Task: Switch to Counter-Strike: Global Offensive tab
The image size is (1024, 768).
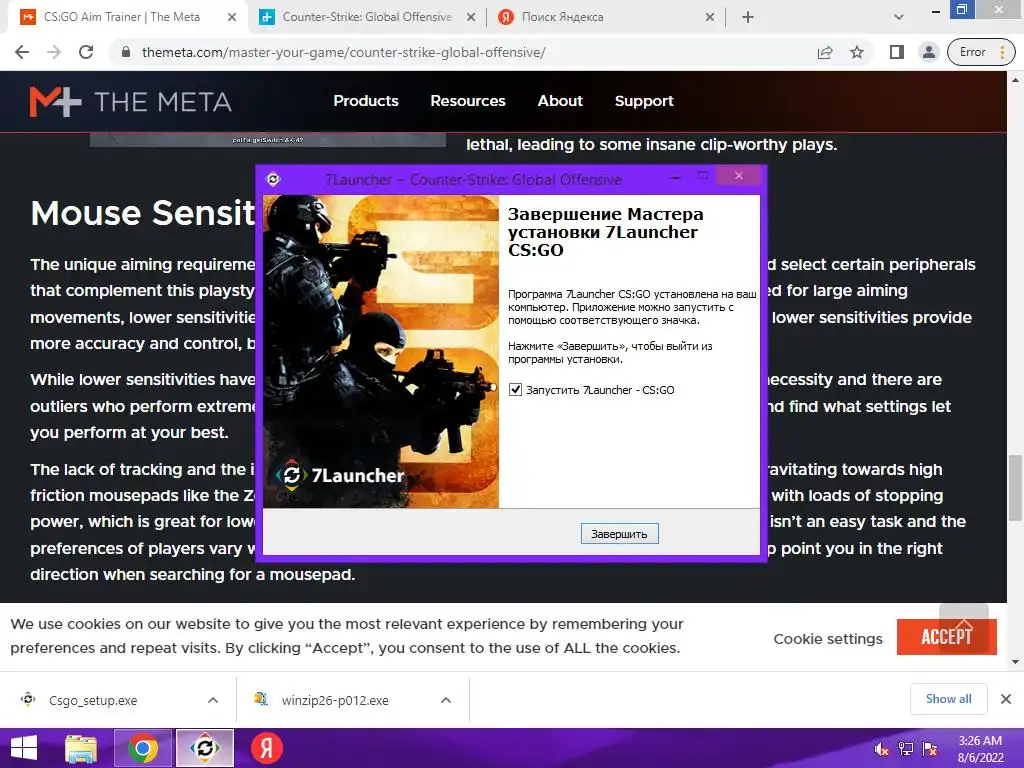Action: [x=367, y=17]
